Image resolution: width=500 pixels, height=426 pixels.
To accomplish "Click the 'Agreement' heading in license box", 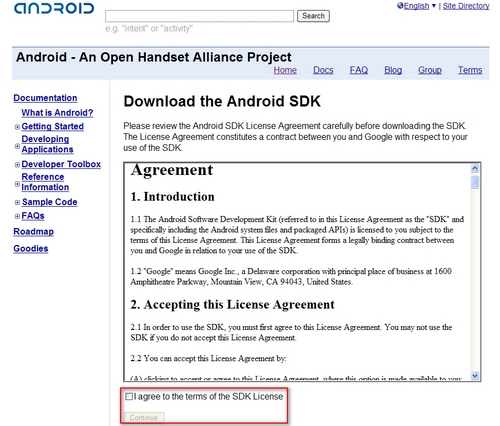I will (172, 170).
